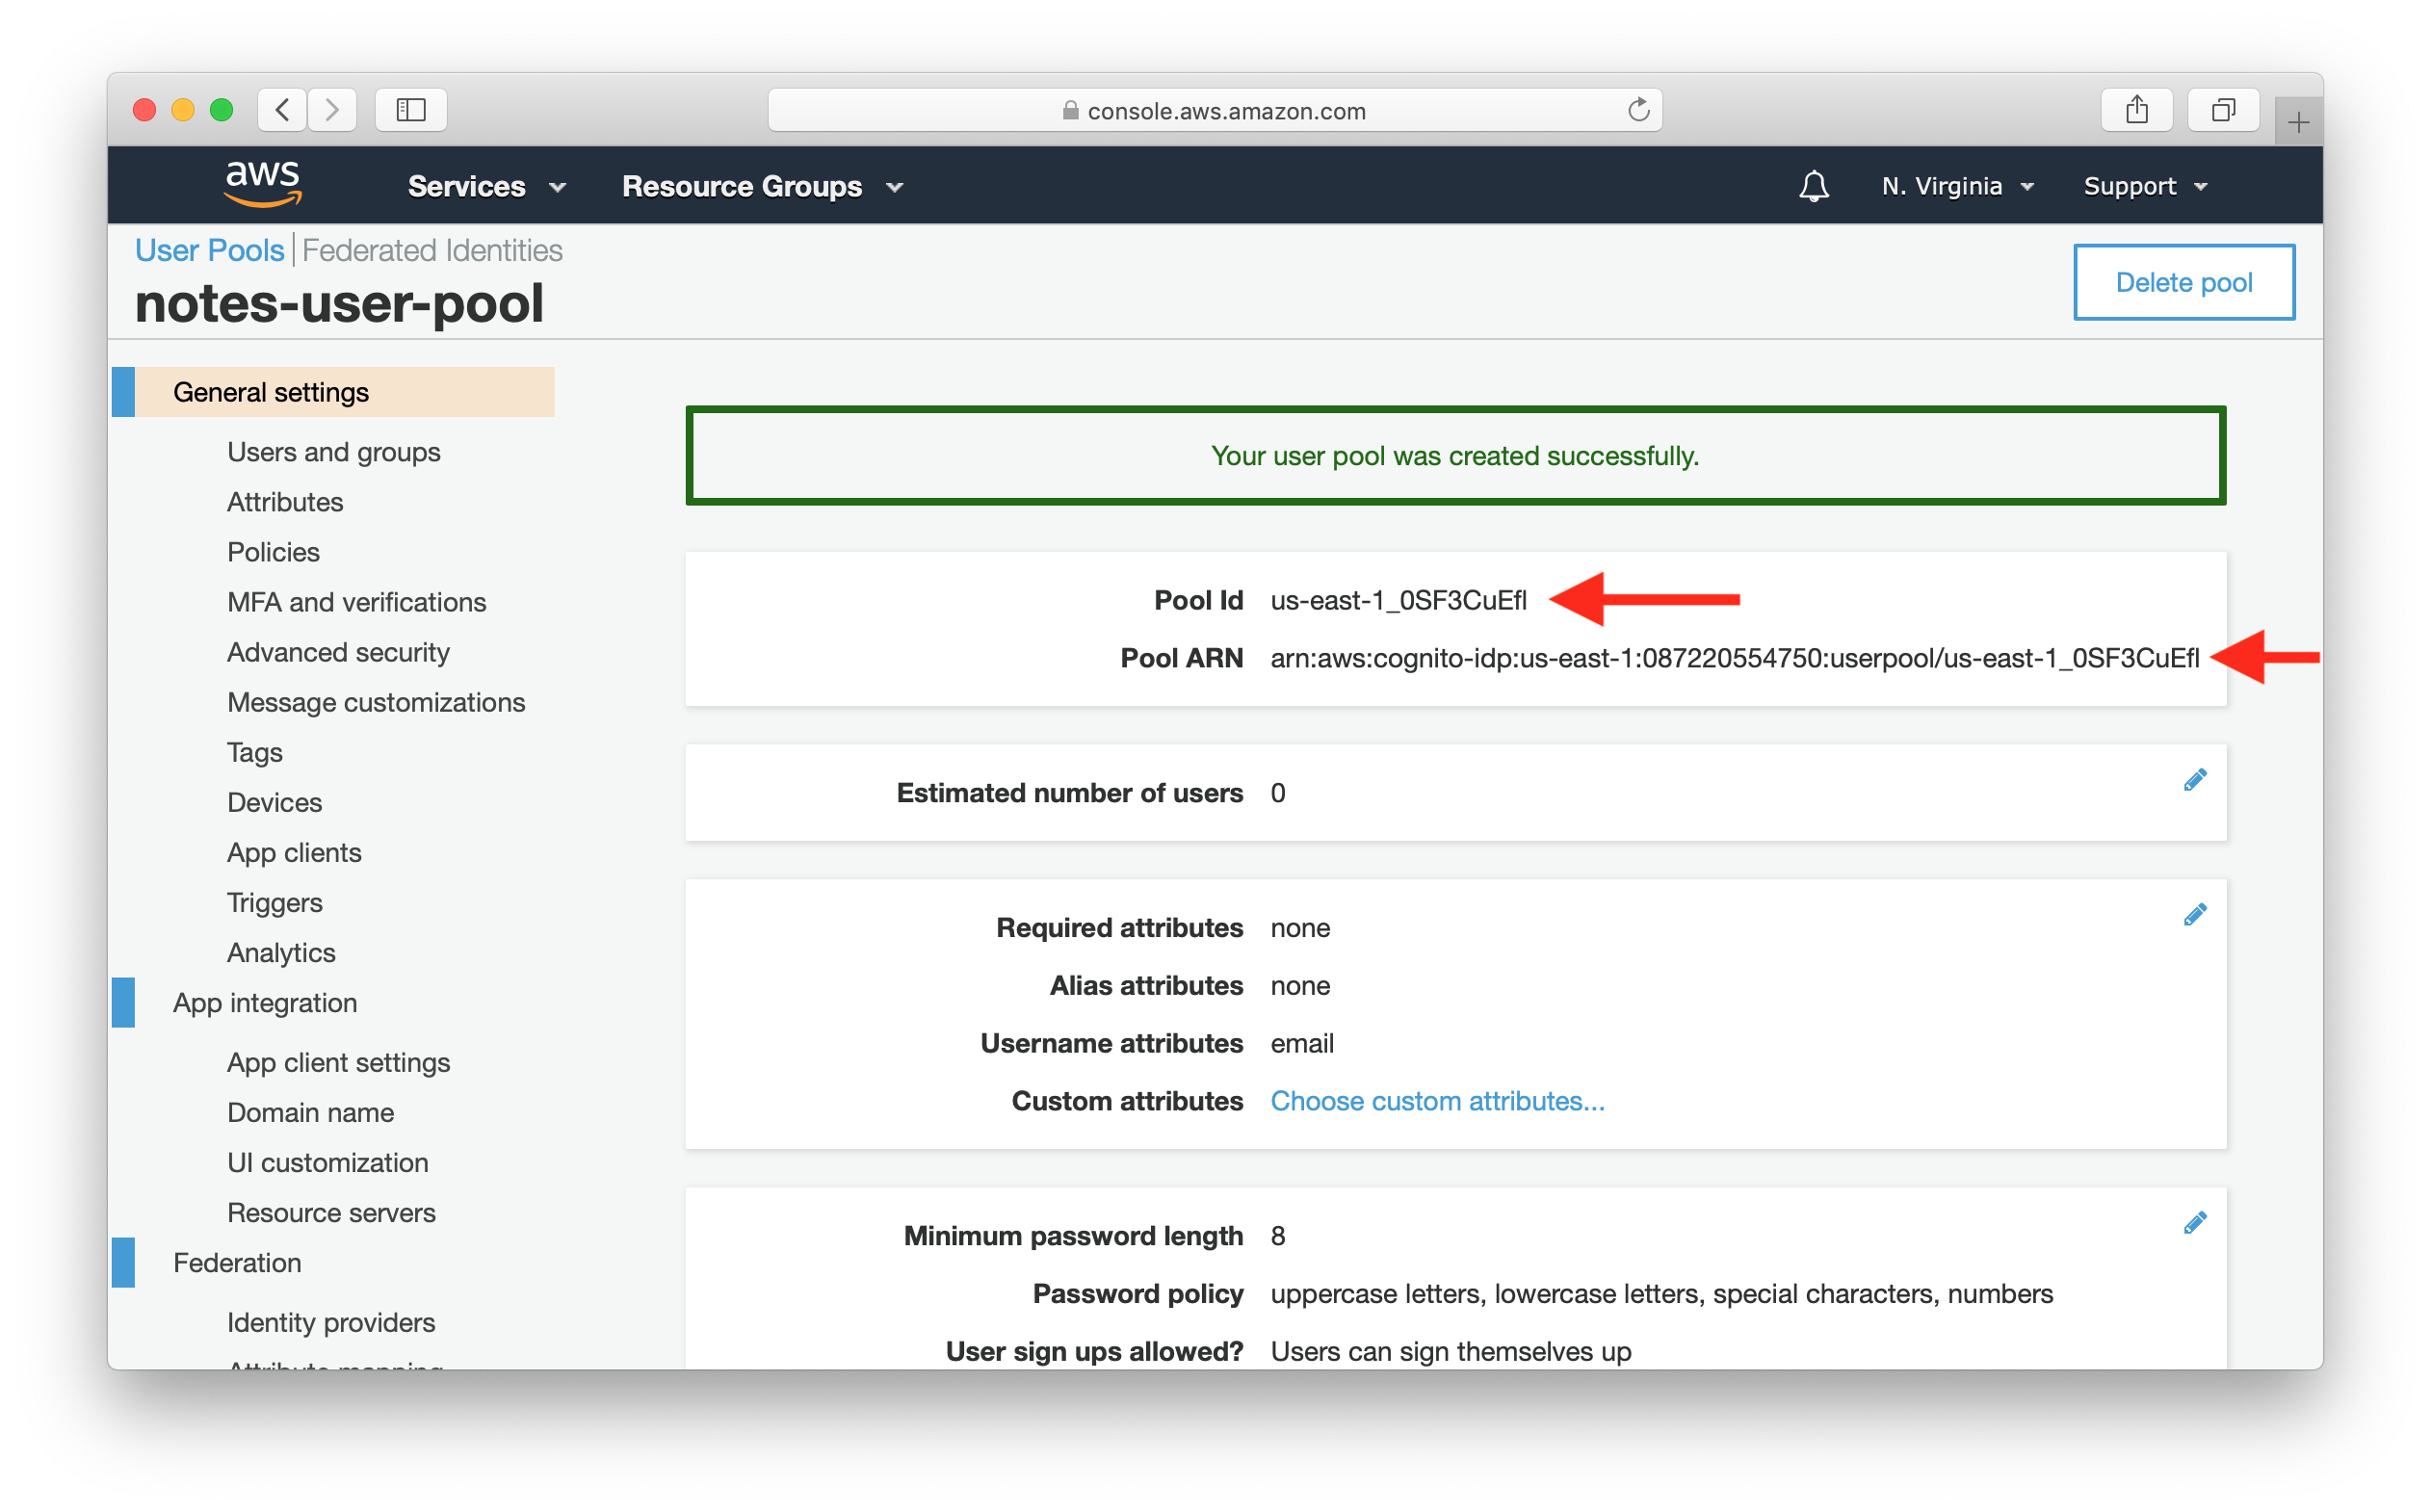This screenshot has width=2431, height=1512.
Task: Expand the App integration section
Action: 265,1002
